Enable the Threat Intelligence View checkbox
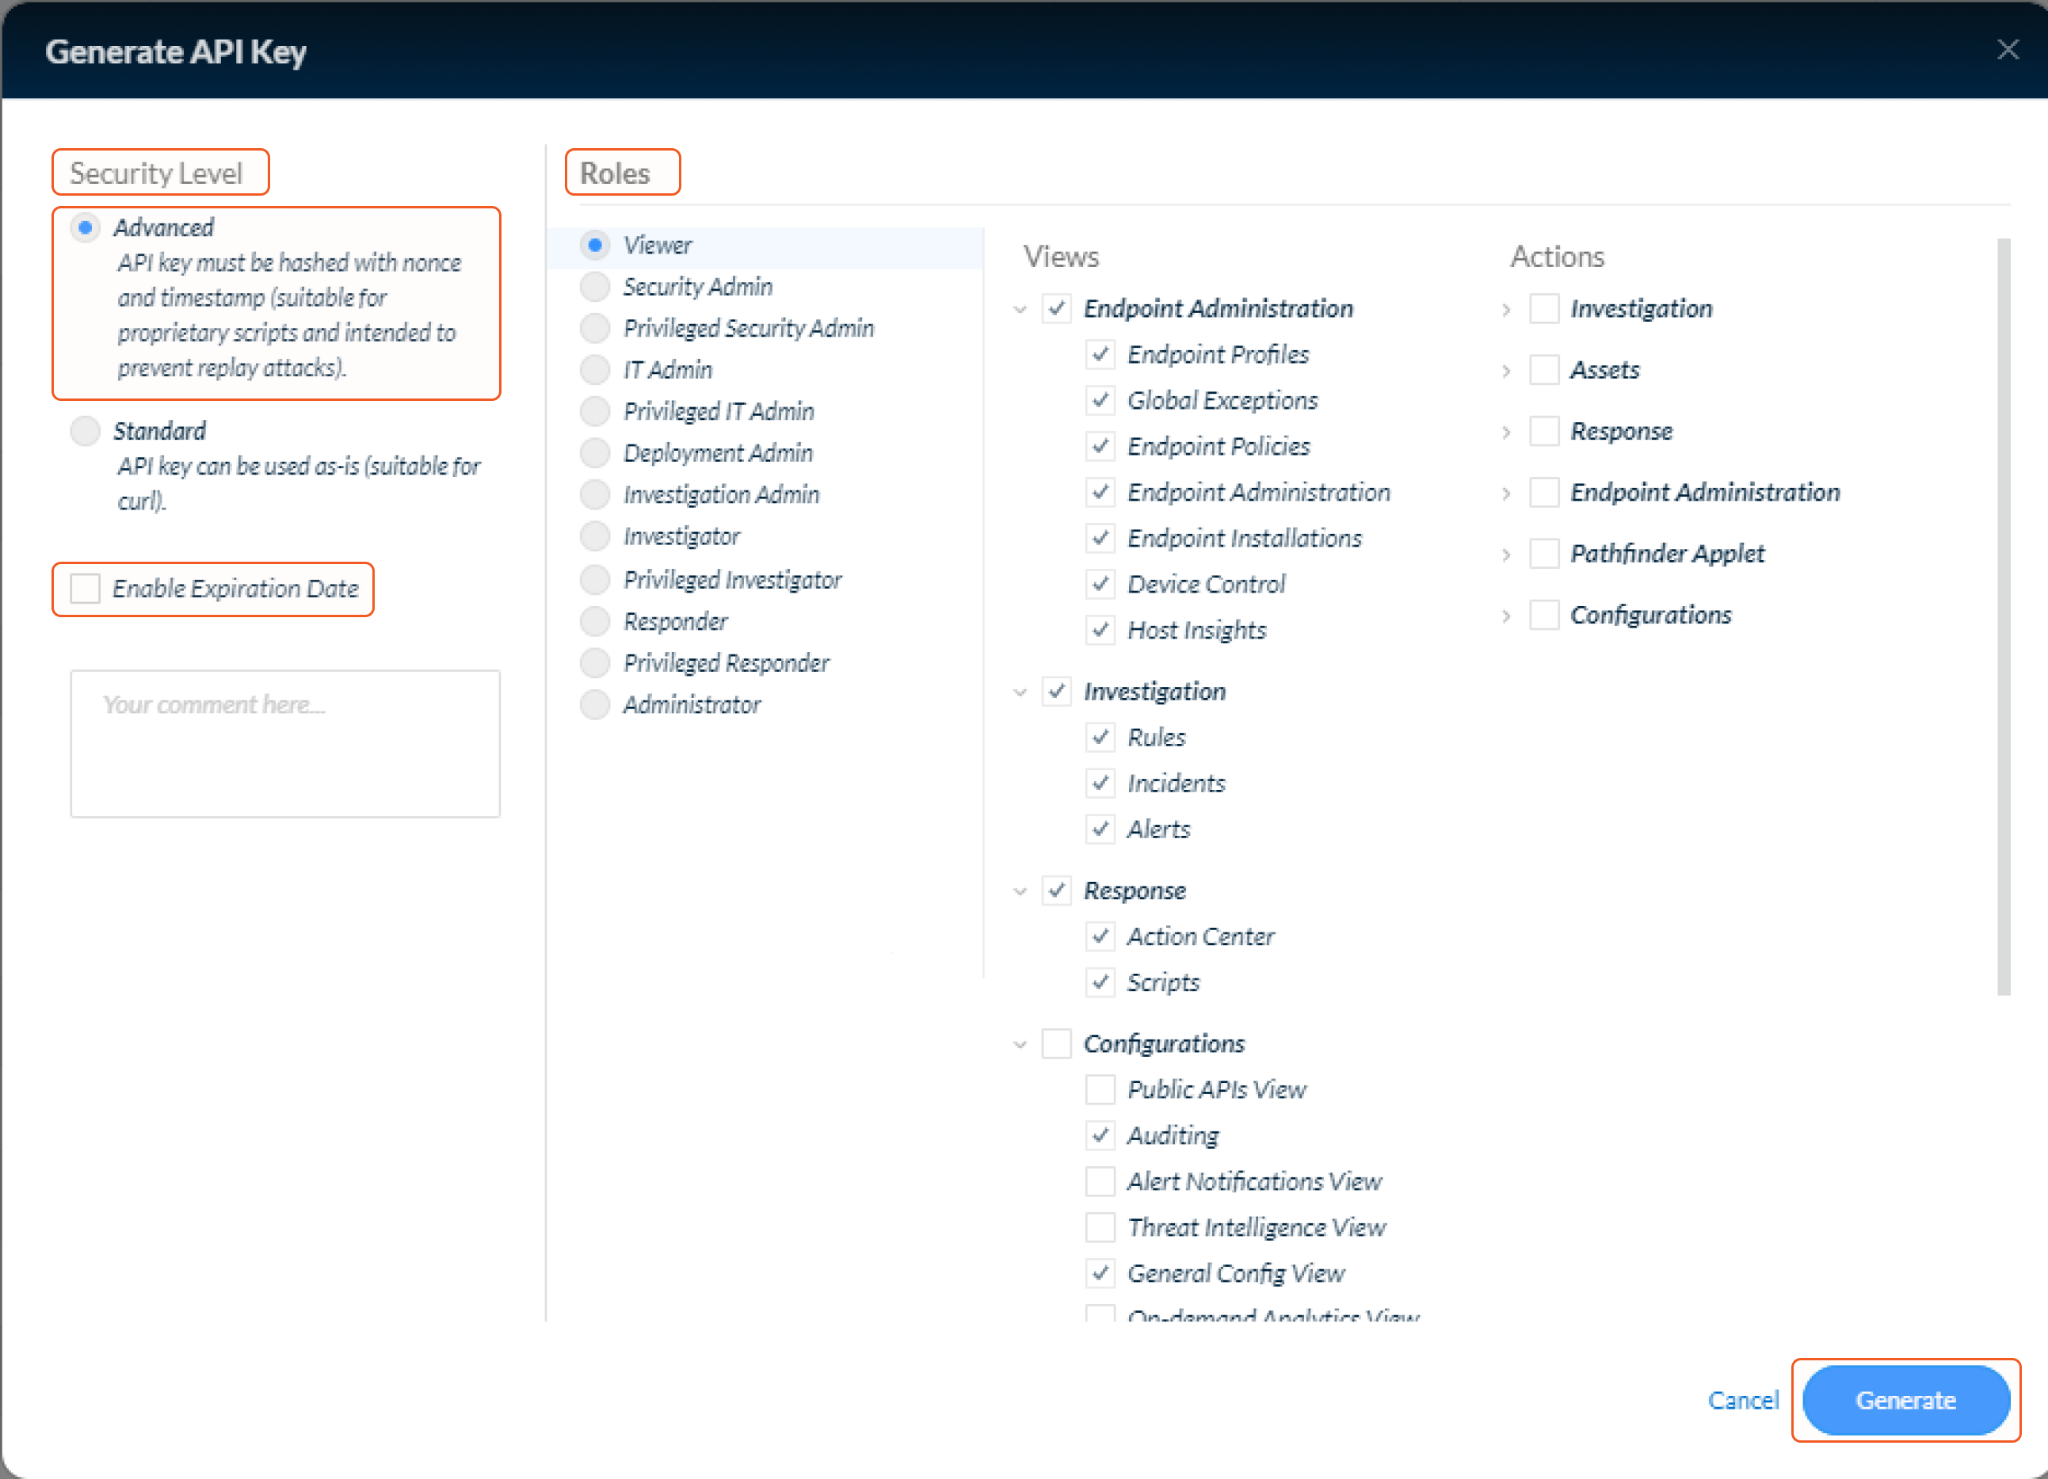2048x1479 pixels. 1101,1227
